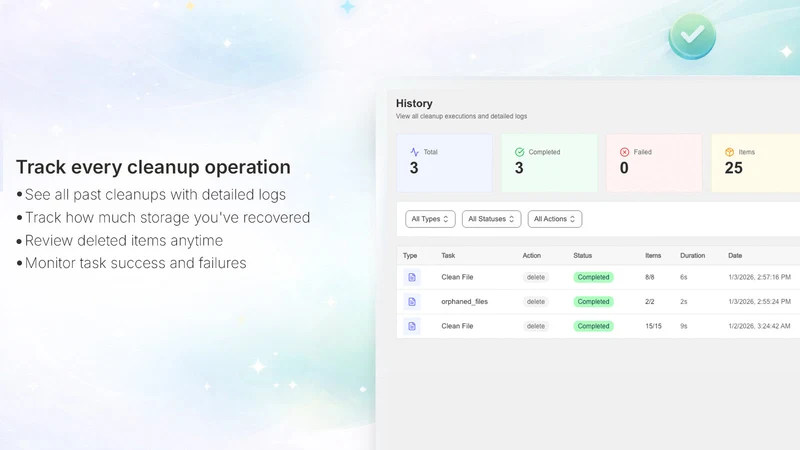
Task: Click the file icon in the 15/15 Clean File row
Action: click(412, 326)
